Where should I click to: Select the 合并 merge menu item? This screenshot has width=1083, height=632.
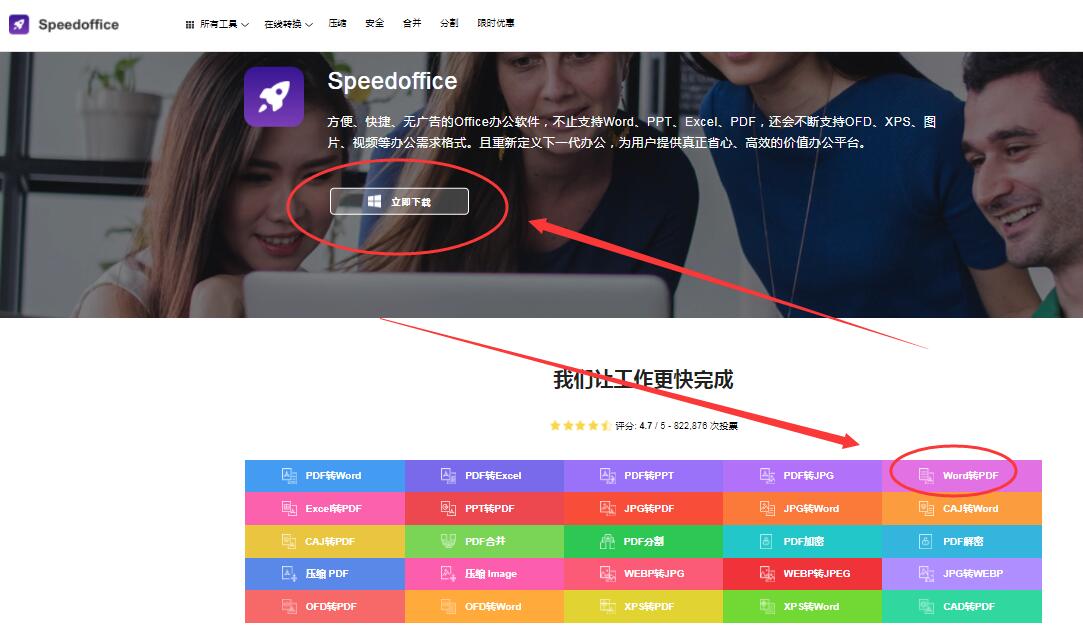point(412,23)
